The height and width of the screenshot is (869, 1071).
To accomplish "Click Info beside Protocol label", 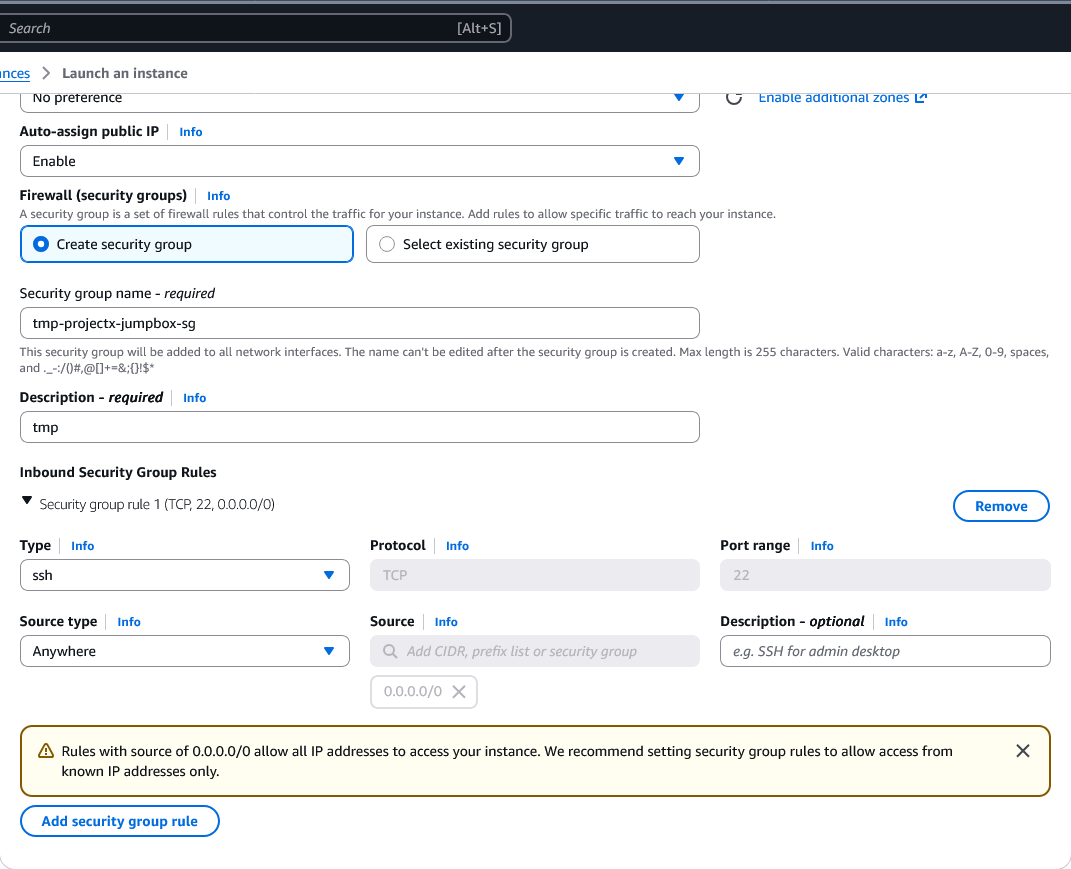I will (457, 546).
